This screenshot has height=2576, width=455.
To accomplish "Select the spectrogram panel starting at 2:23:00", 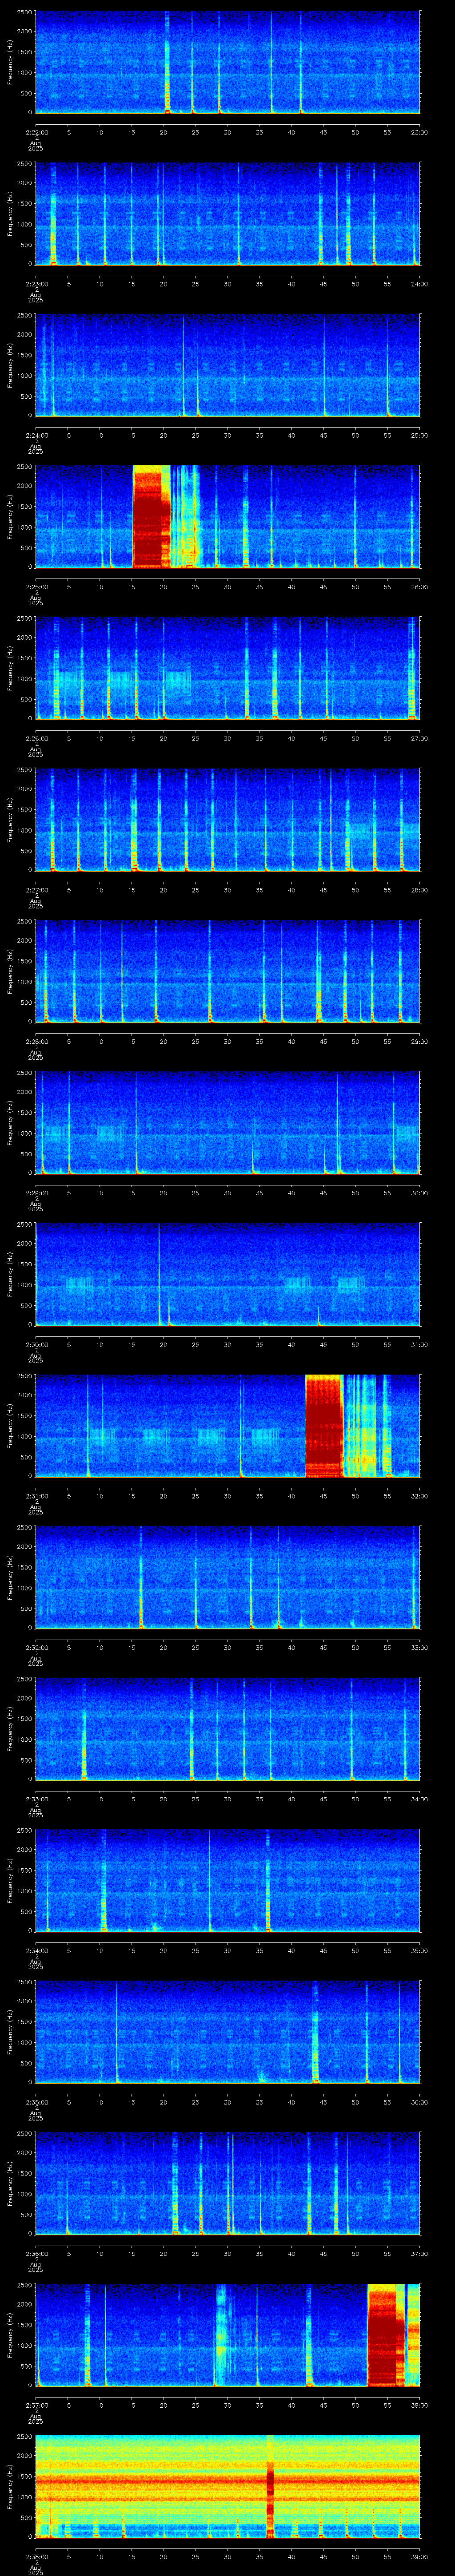I will (228, 214).
